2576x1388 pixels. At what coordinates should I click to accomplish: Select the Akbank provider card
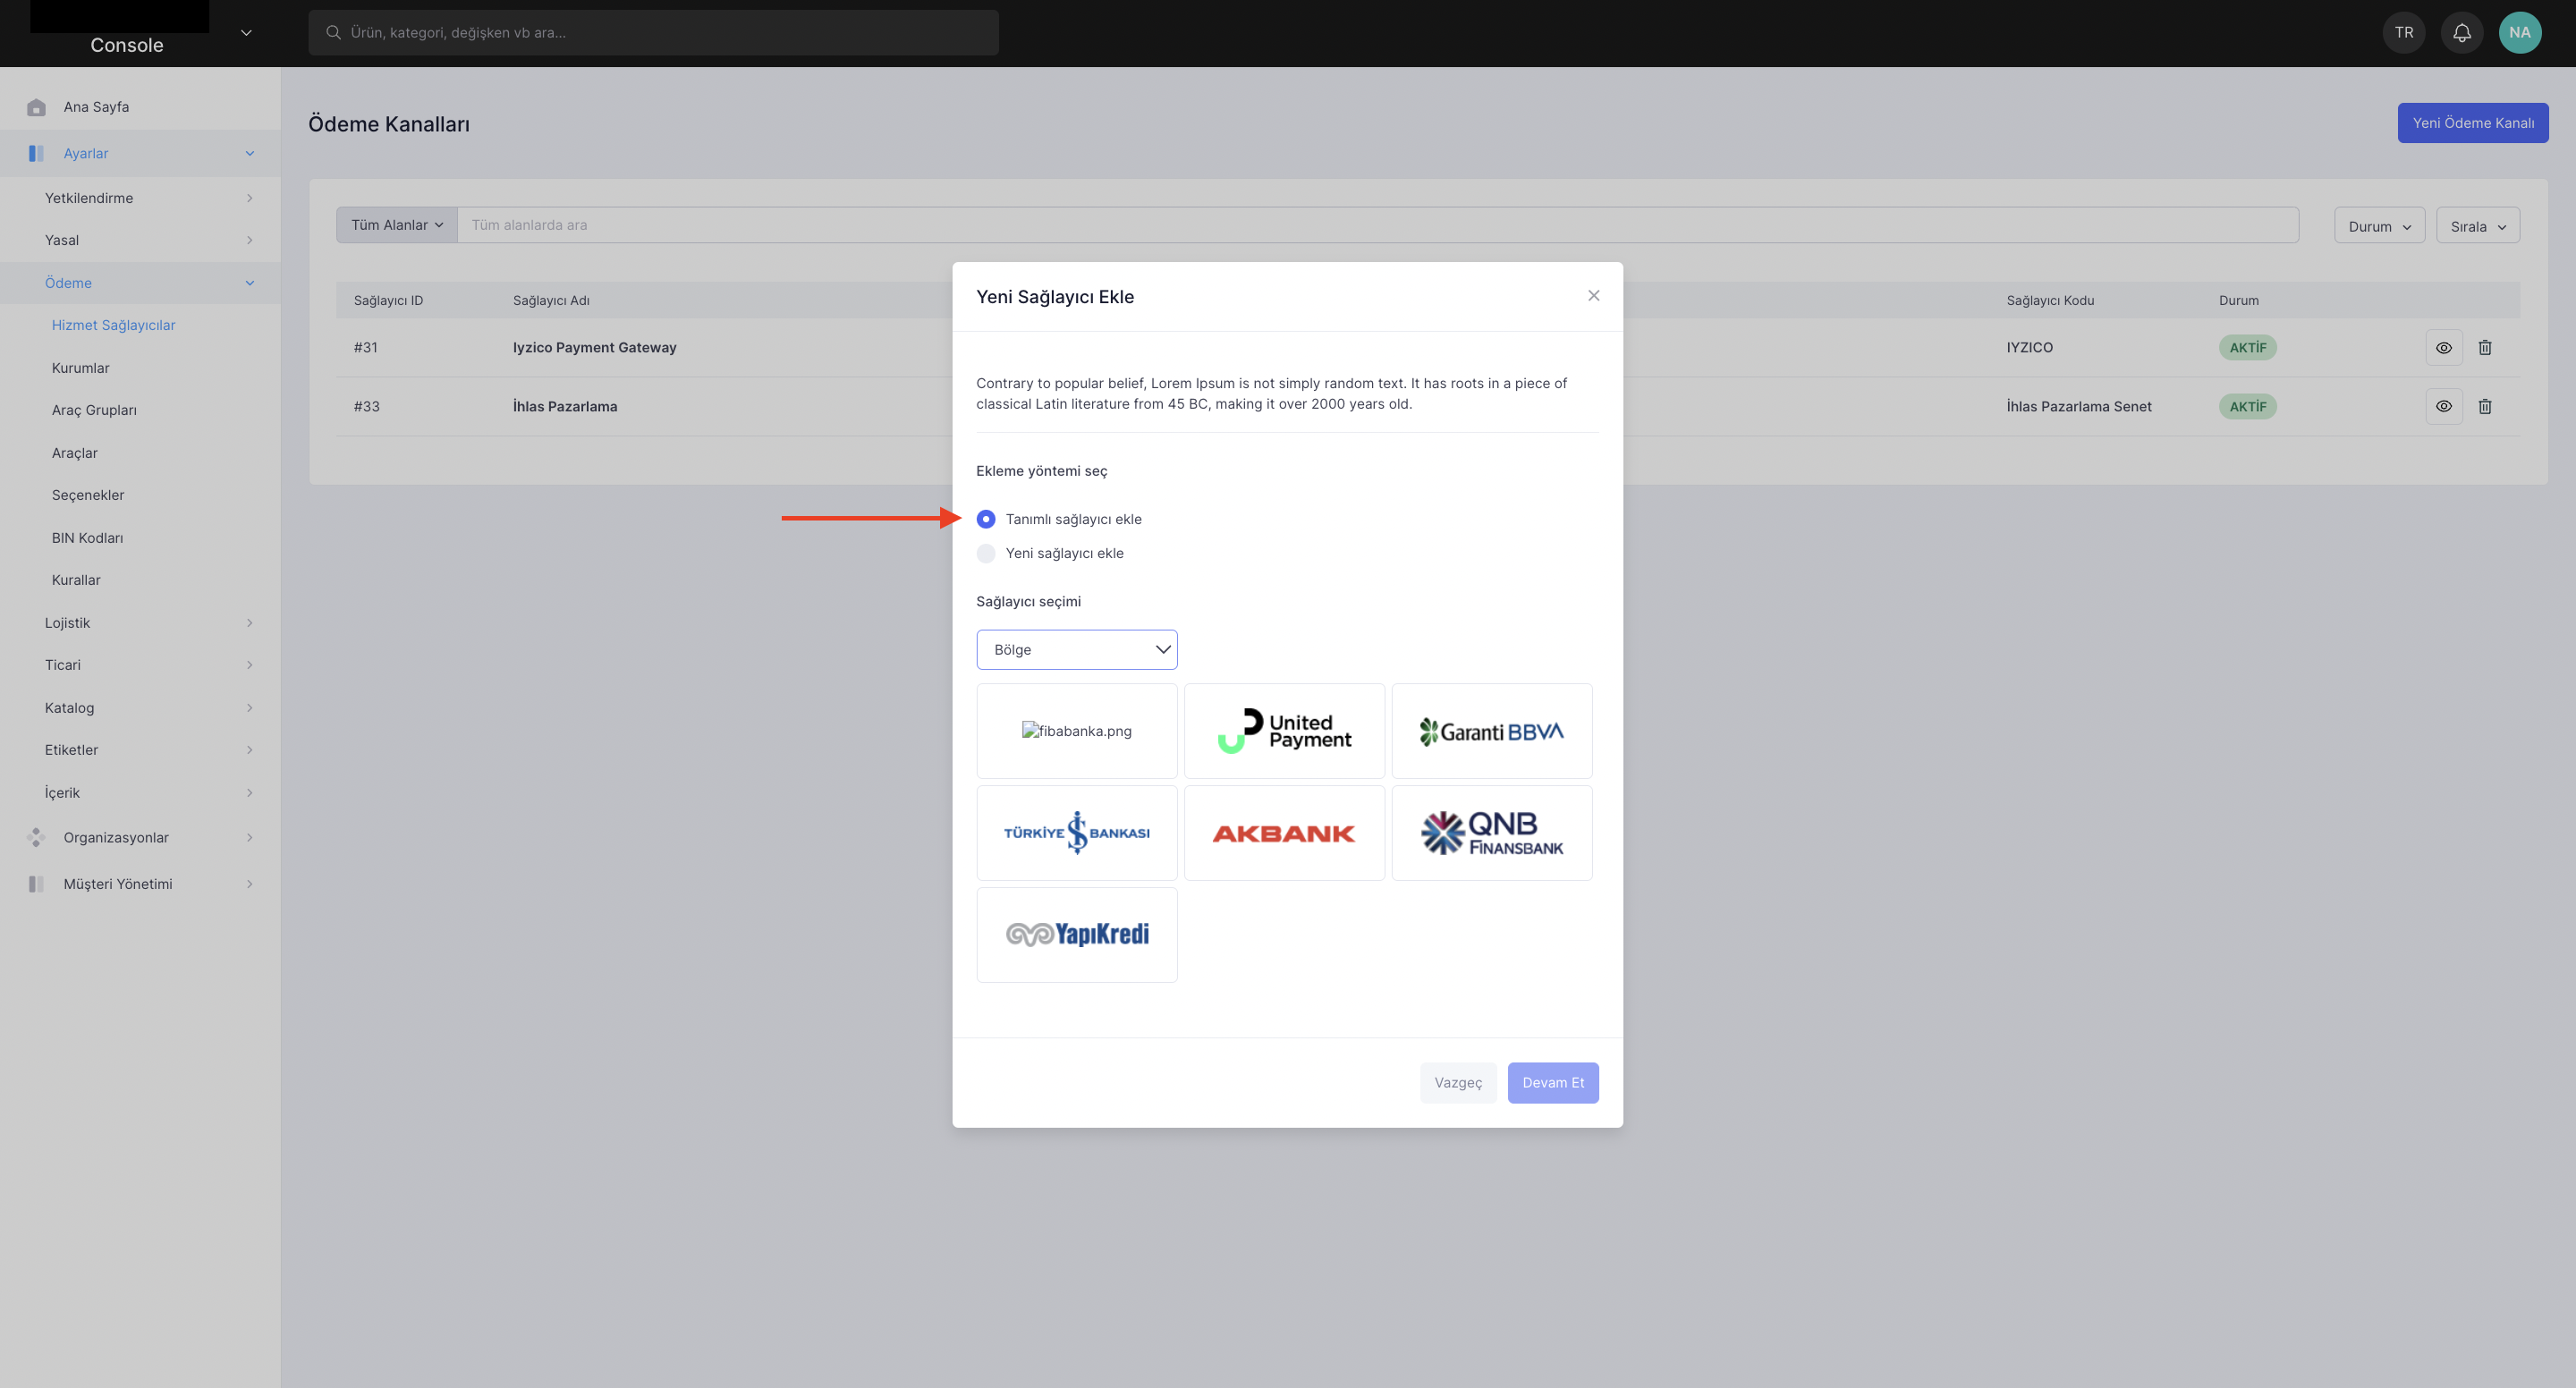pos(1284,833)
